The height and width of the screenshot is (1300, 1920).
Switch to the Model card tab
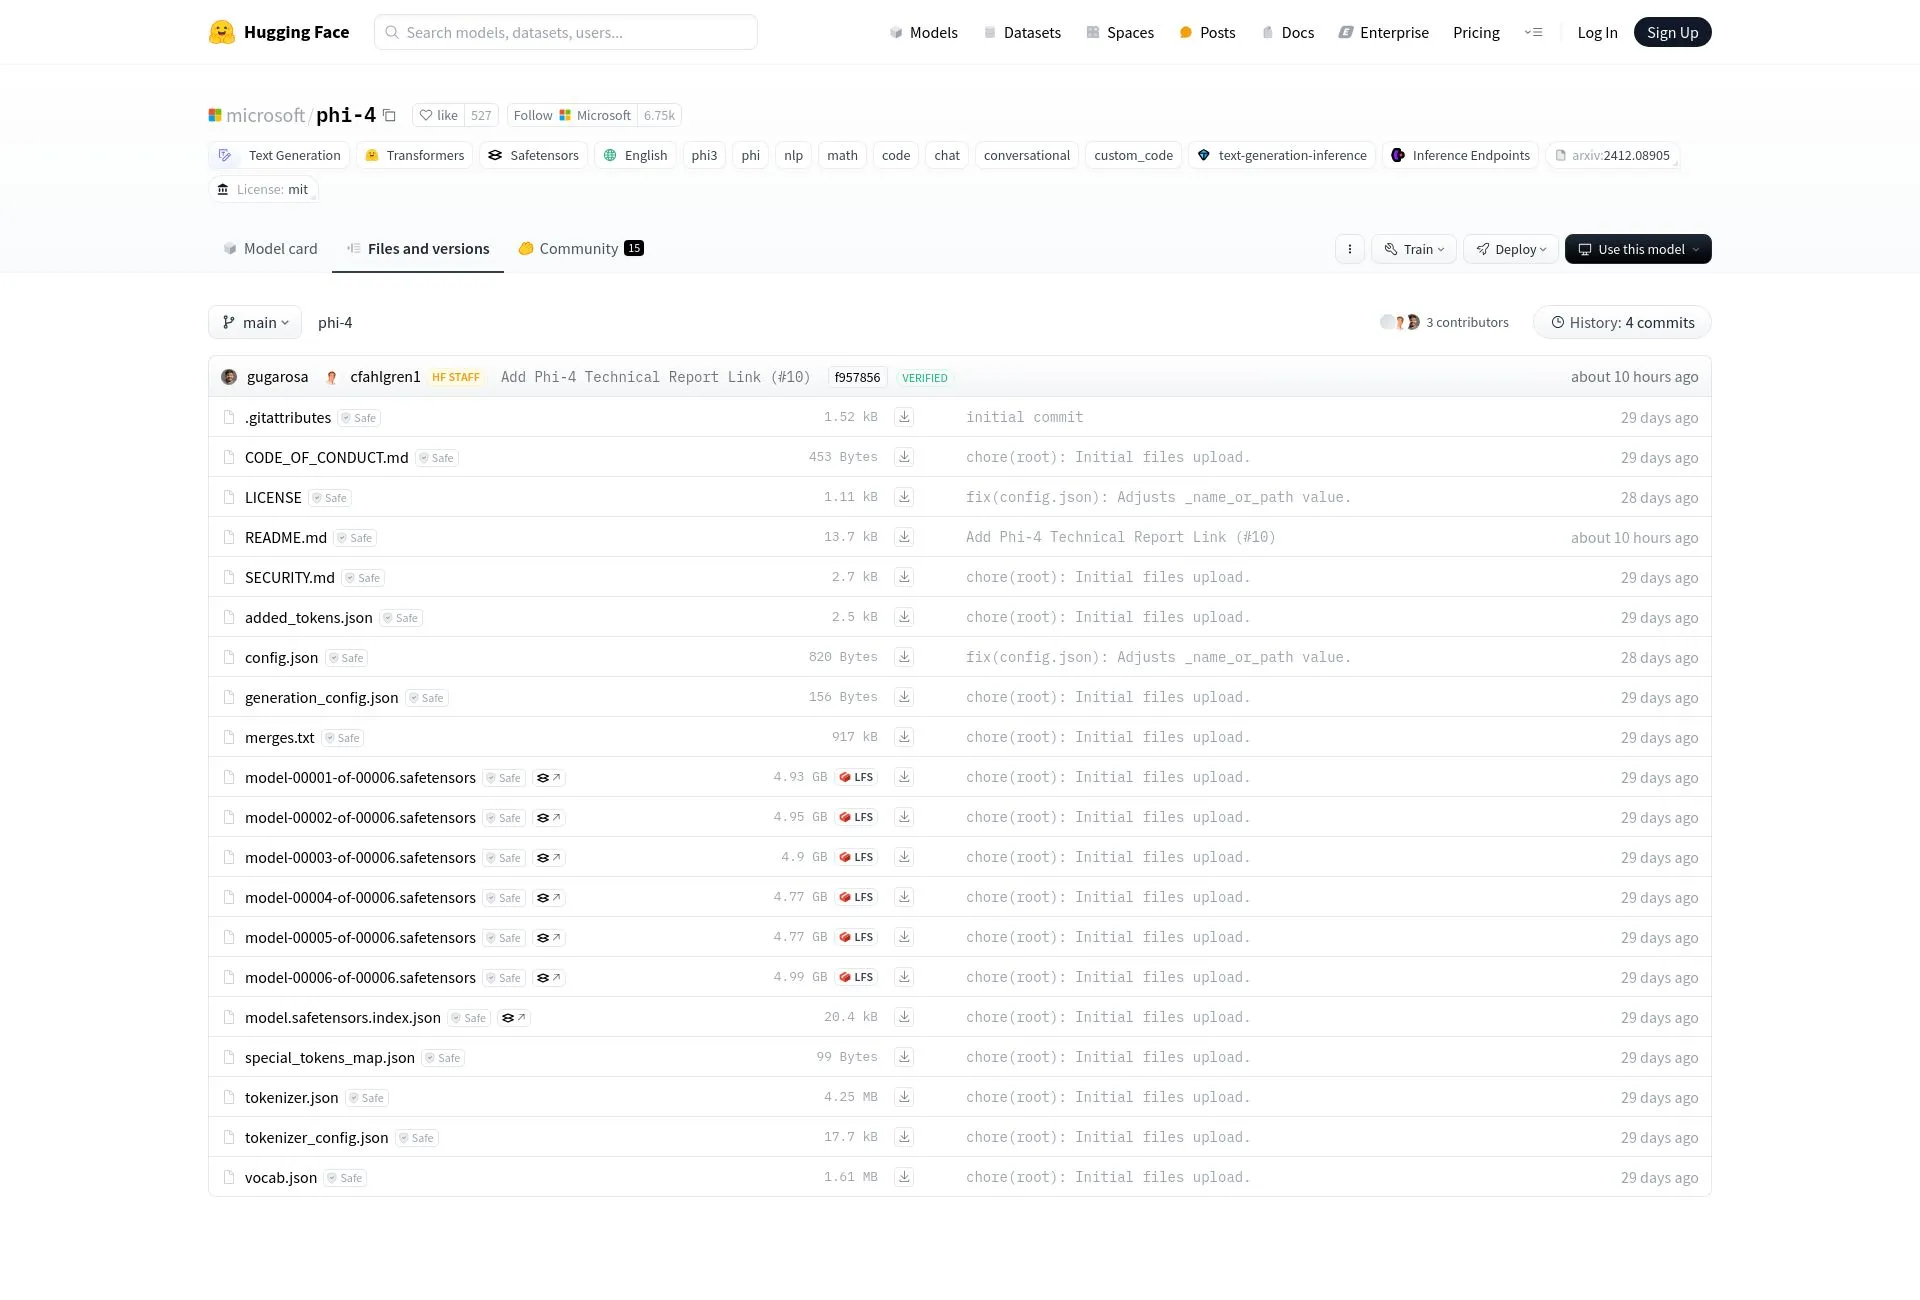[270, 249]
